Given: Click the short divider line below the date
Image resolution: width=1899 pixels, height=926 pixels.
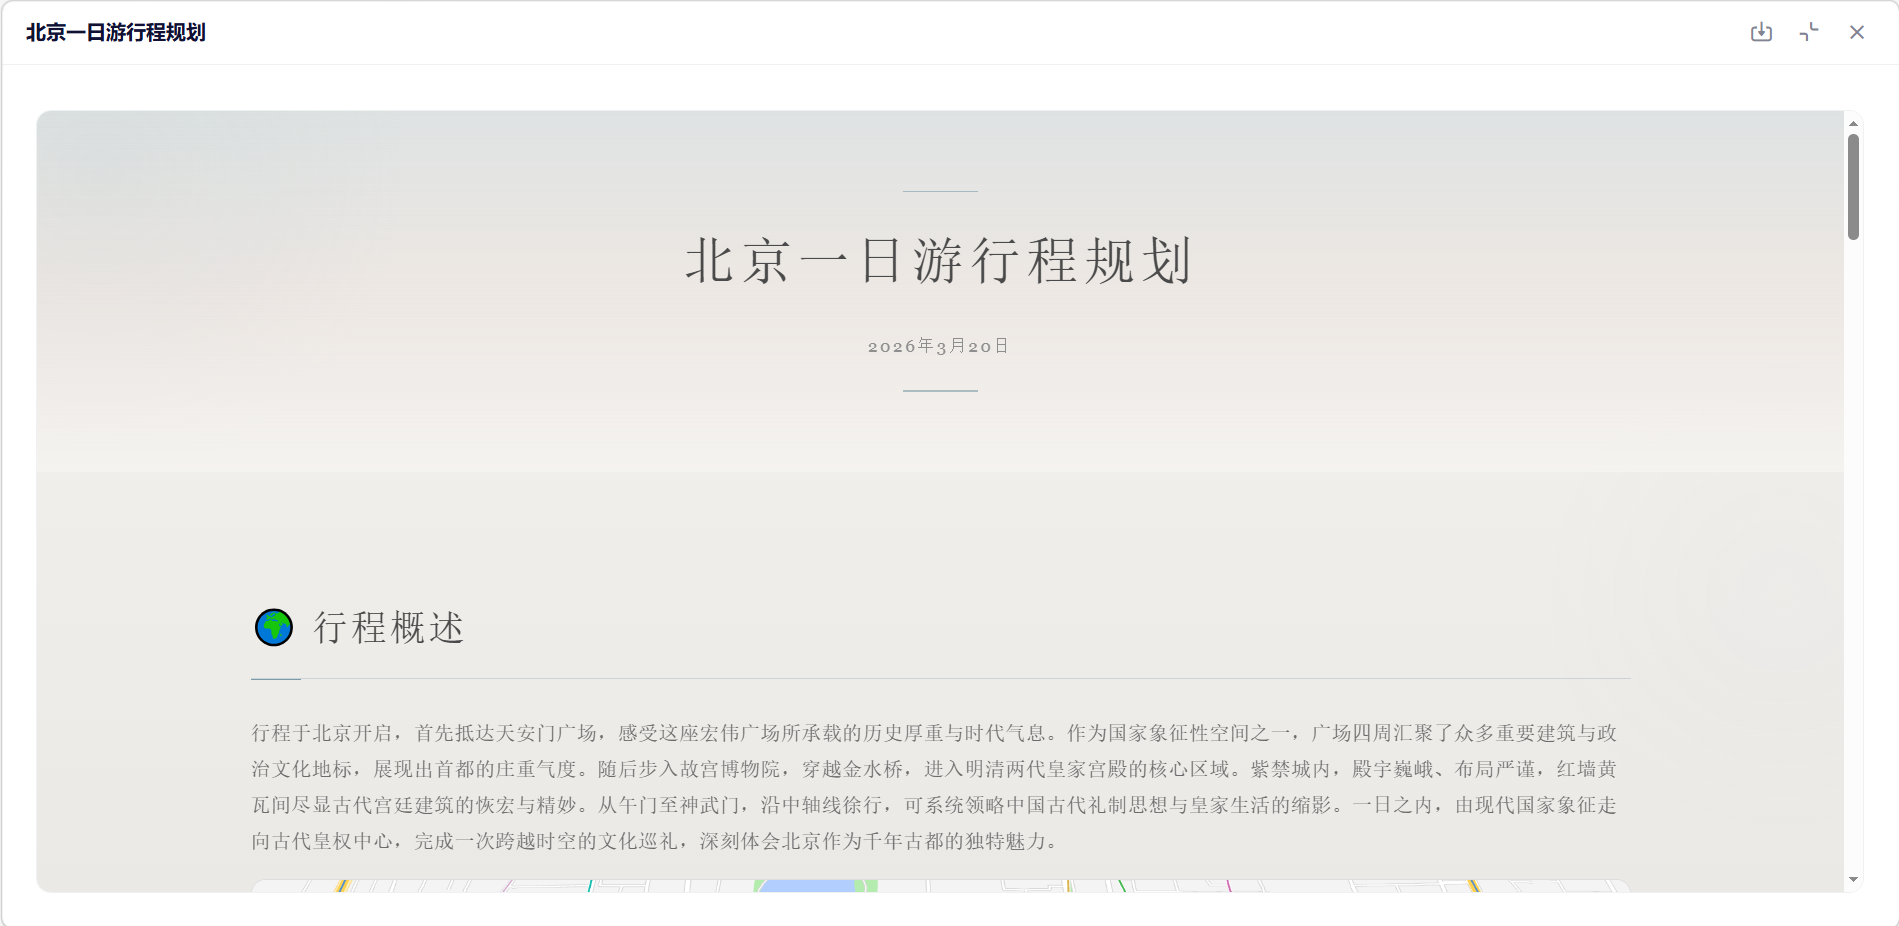Looking at the screenshot, I should (x=940, y=391).
